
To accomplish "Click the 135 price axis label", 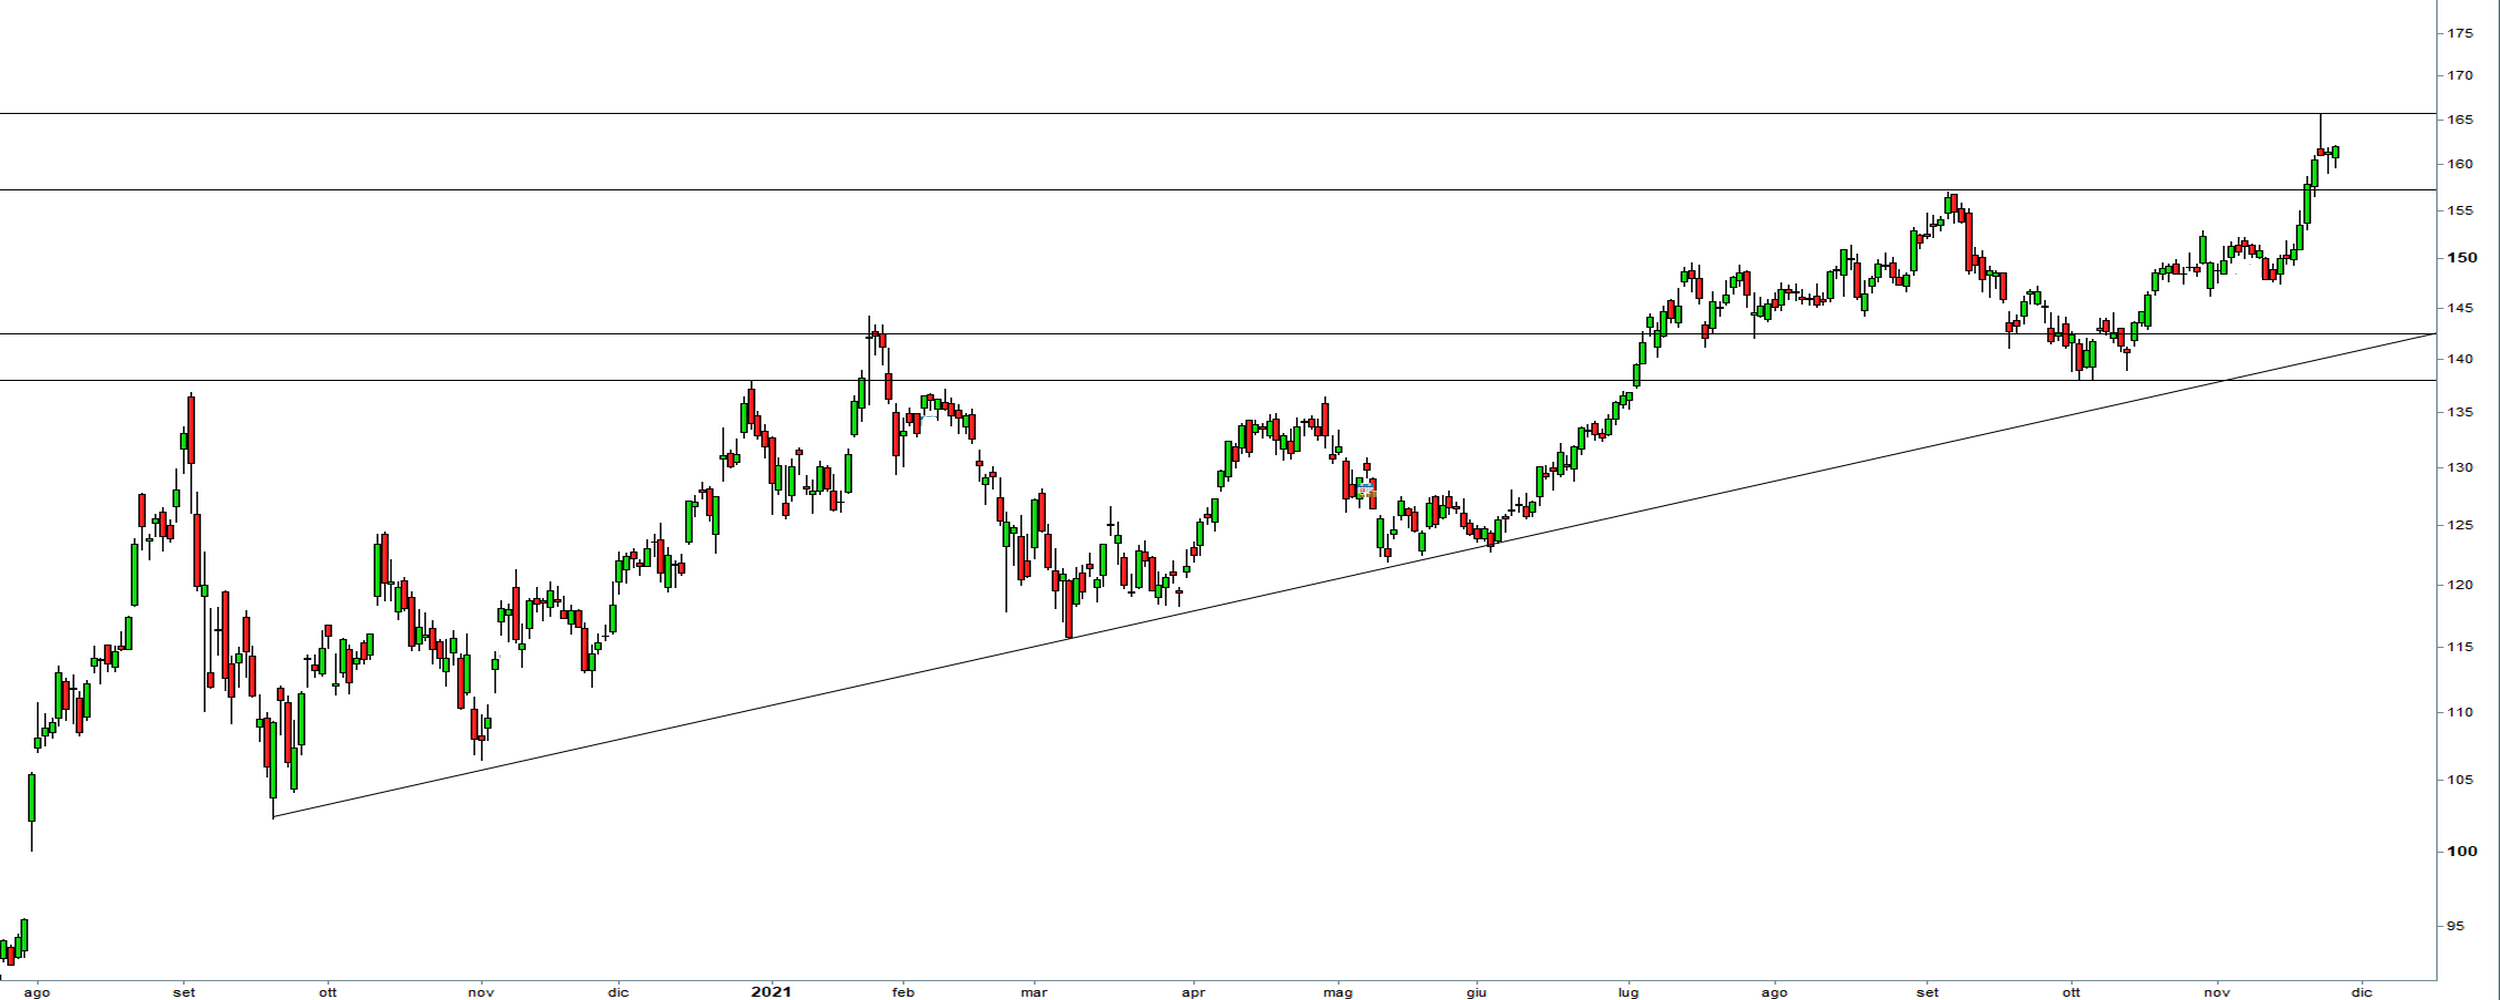I will tap(2460, 412).
